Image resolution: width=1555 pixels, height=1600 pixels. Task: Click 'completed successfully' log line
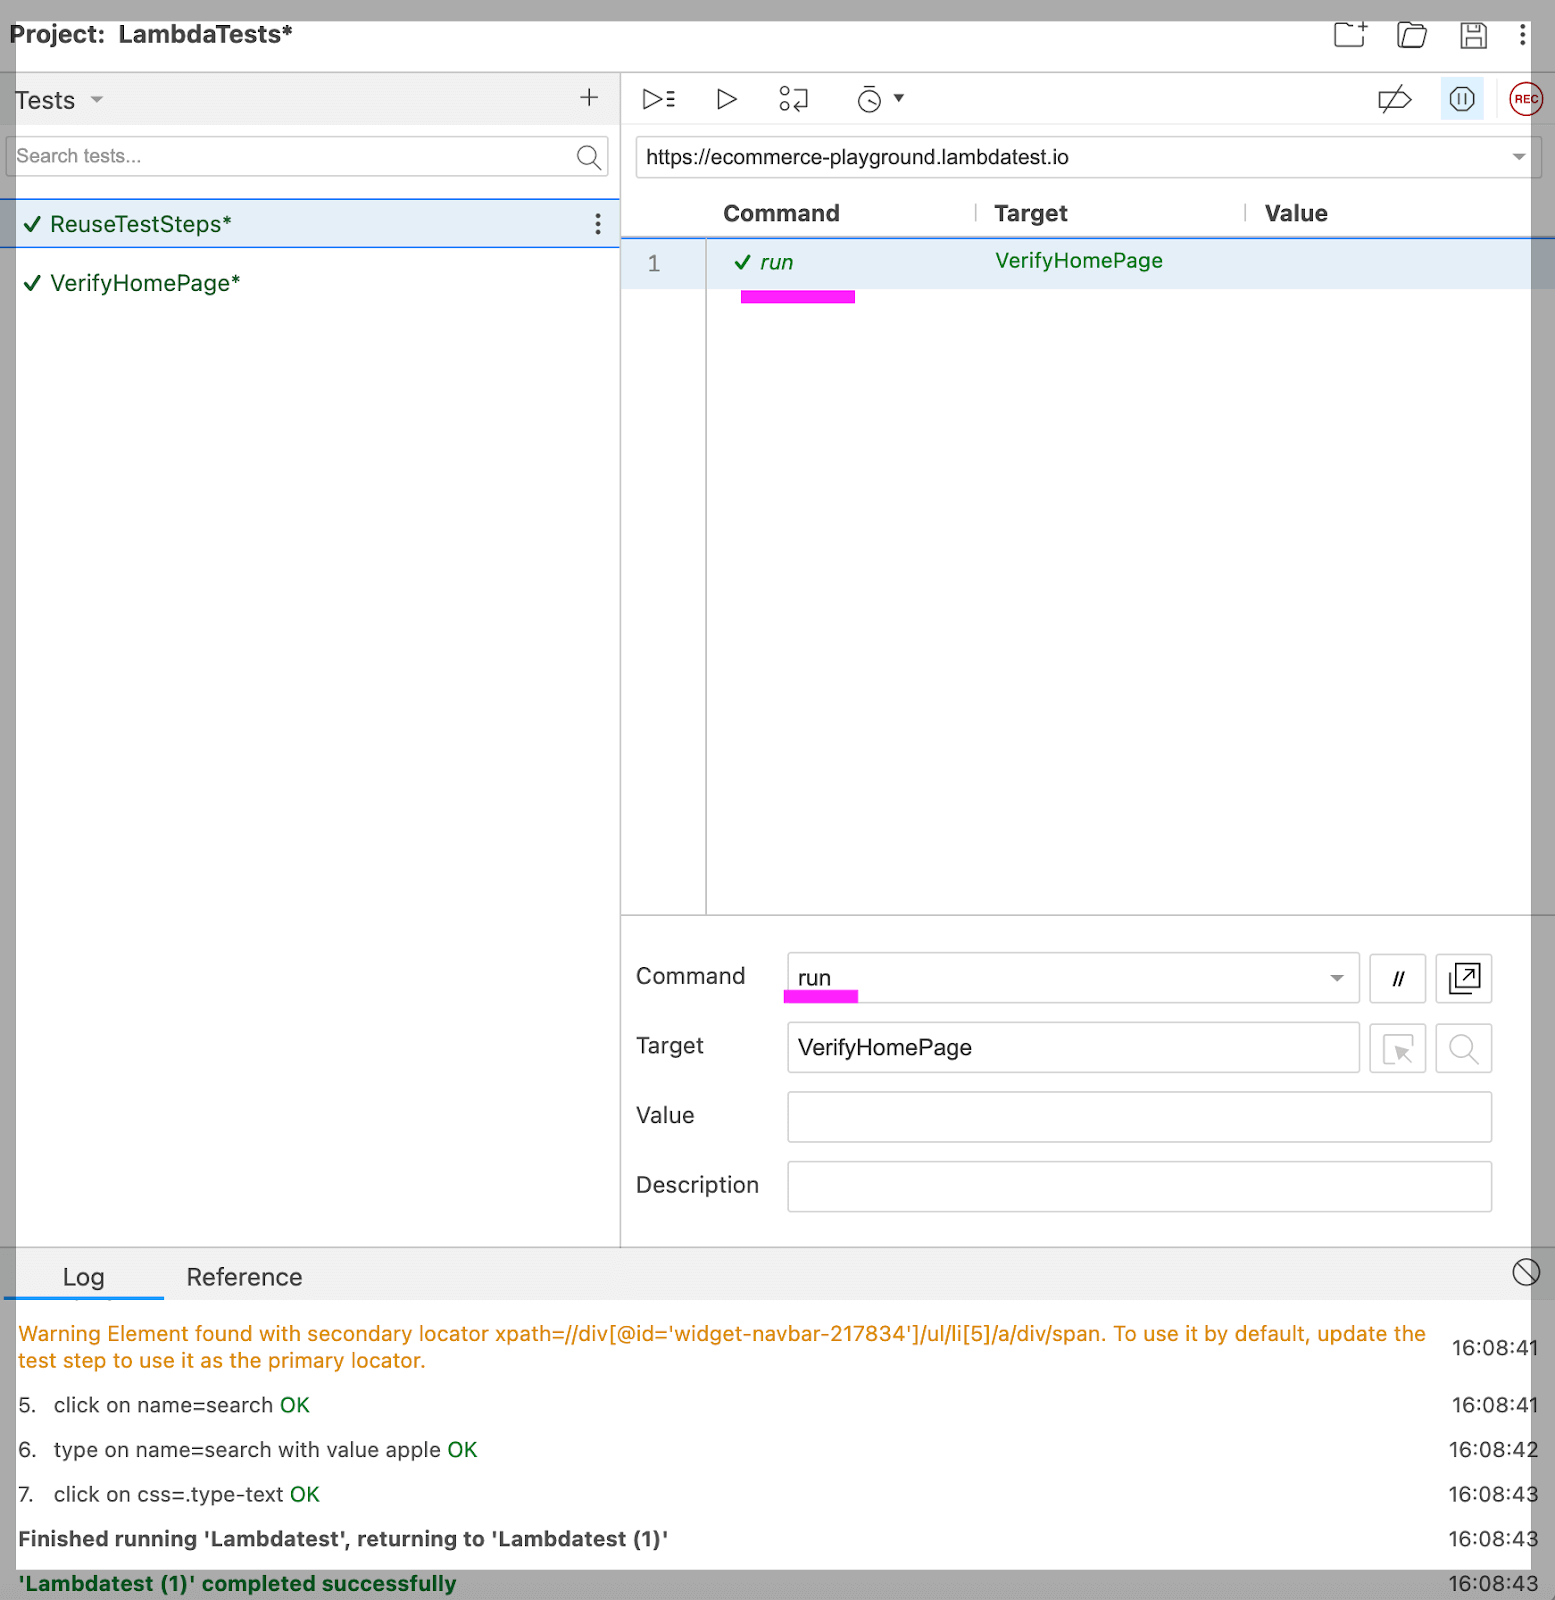(237, 1583)
